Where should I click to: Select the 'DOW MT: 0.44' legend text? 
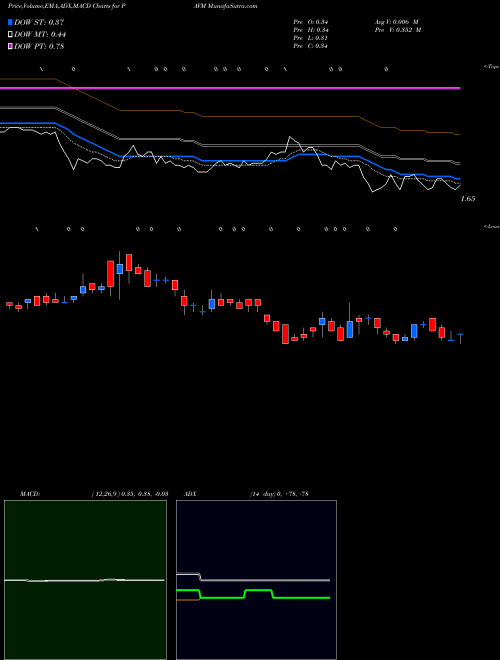pyautogui.click(x=40, y=35)
